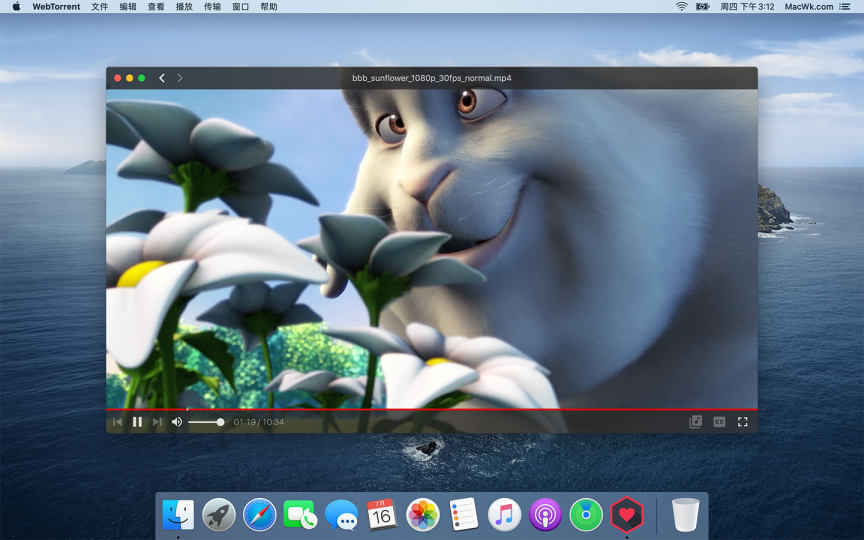The height and width of the screenshot is (540, 864).
Task: Adjust the volume slider
Action: (x=206, y=422)
